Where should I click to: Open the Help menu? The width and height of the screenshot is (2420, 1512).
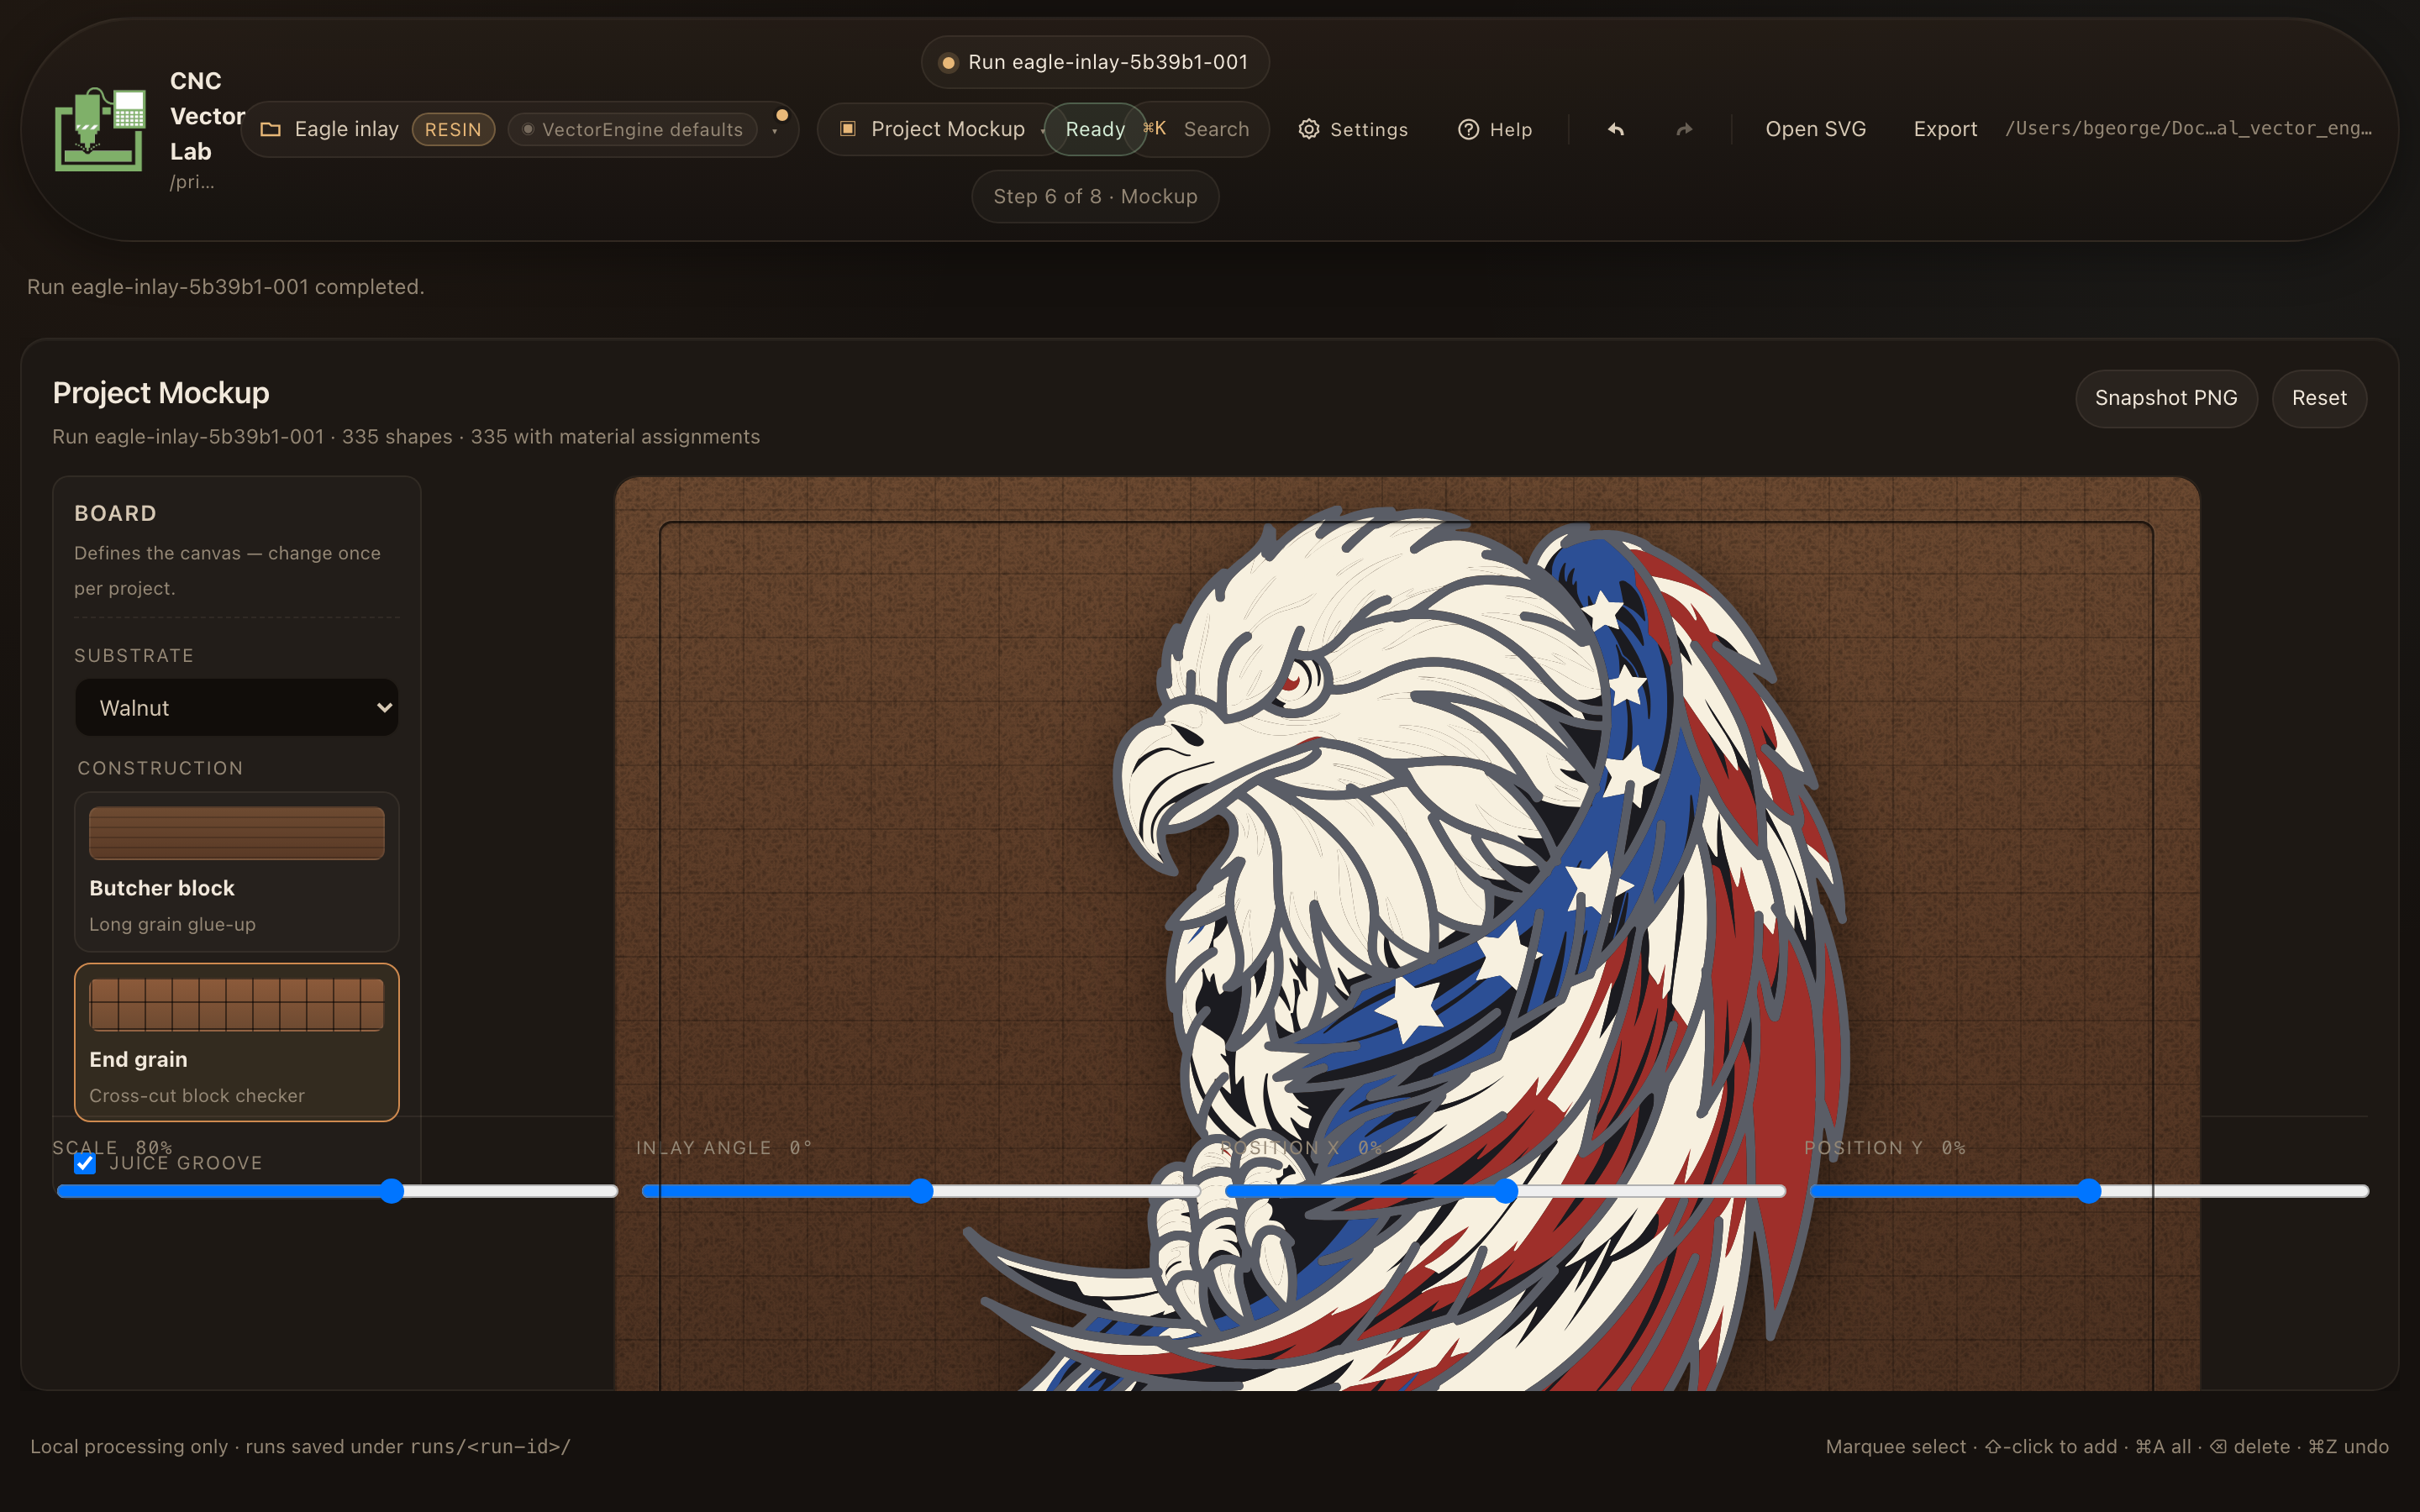(x=1495, y=129)
